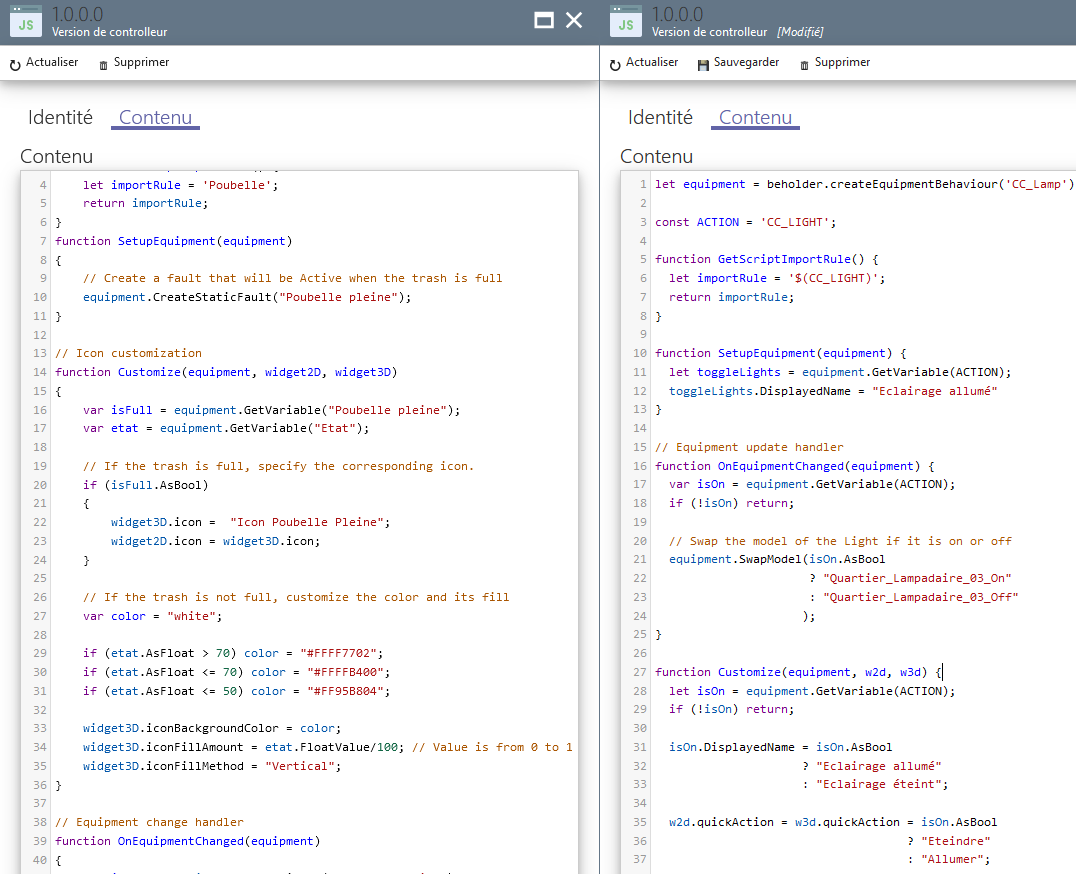Click GetScriptImportRule function name in right editor

784,259
